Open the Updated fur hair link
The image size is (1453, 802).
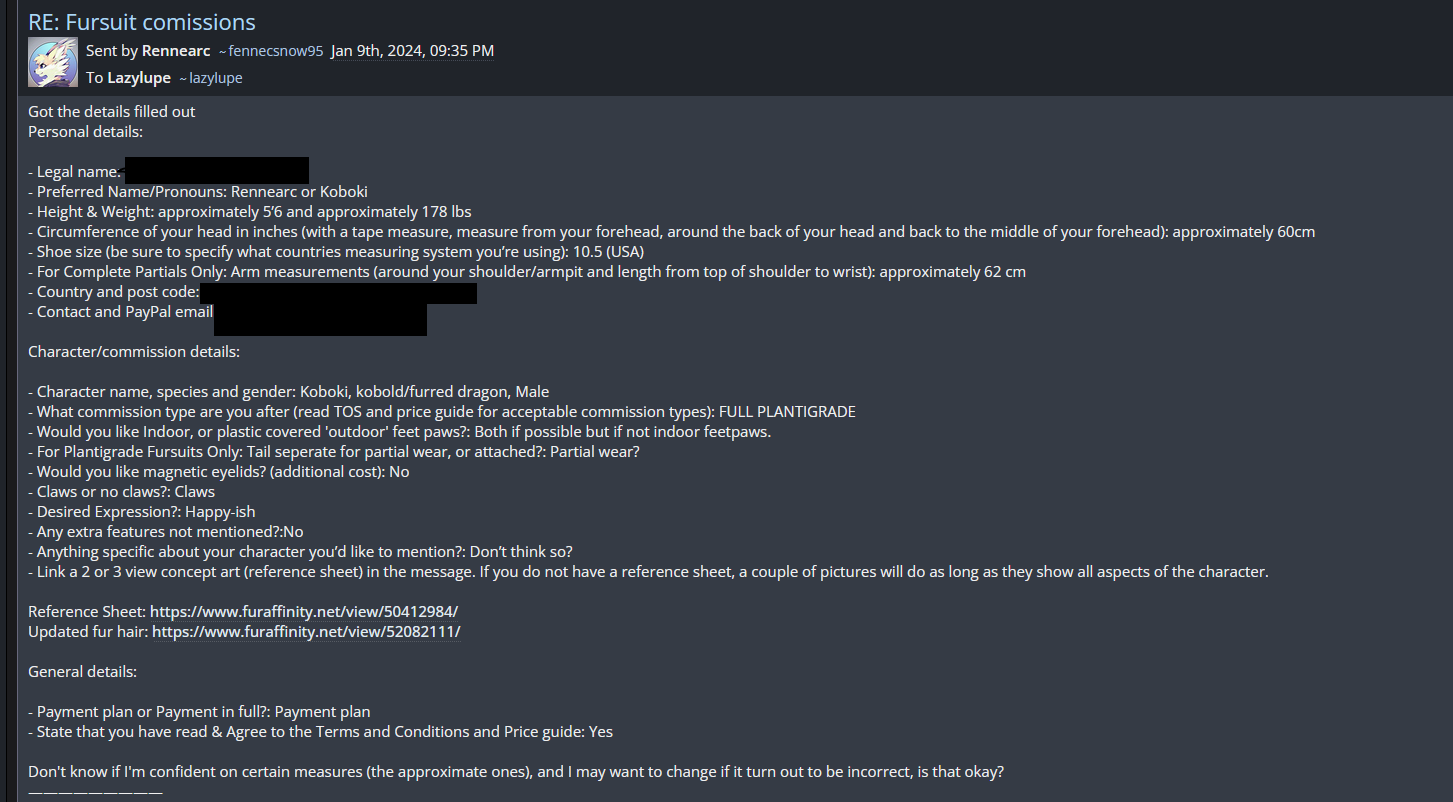tap(306, 632)
